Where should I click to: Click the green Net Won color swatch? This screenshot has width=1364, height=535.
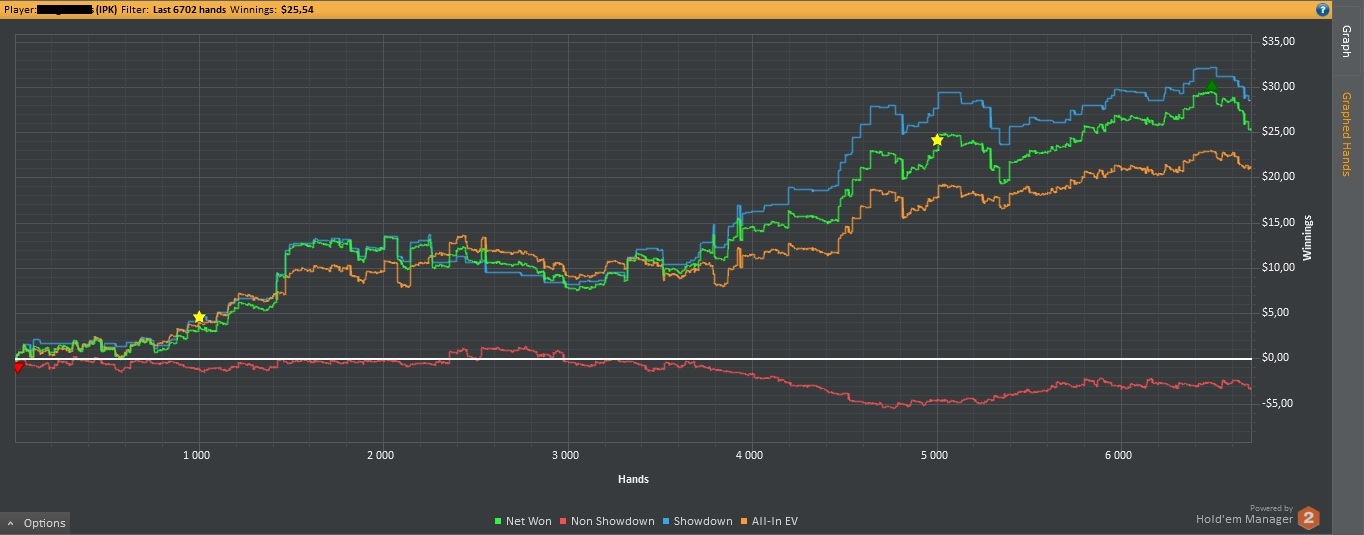point(498,522)
